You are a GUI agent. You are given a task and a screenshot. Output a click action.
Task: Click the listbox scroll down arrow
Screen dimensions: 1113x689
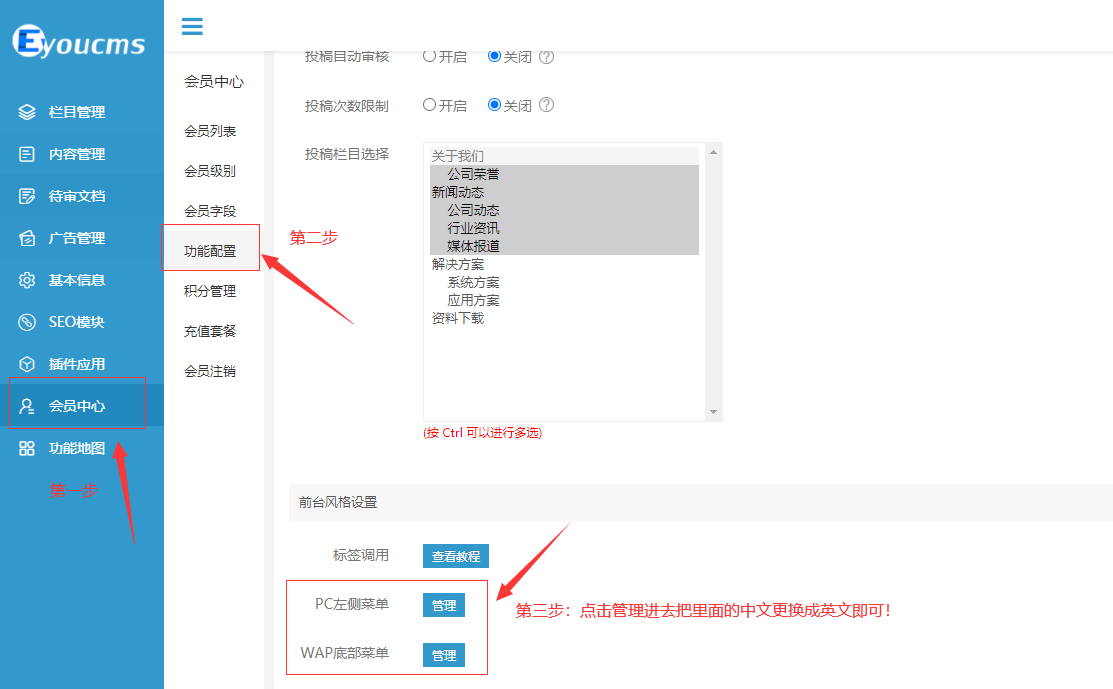pos(713,412)
